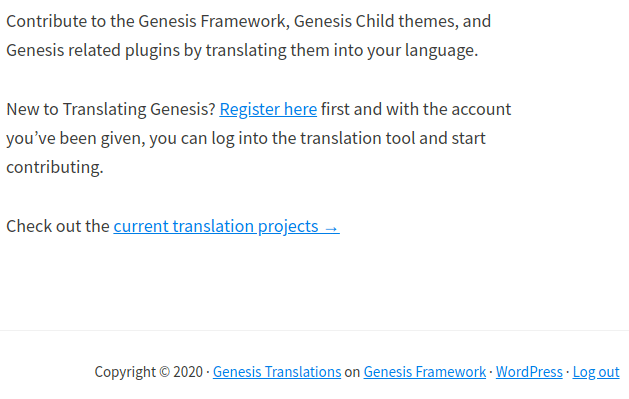Image resolution: width=629 pixels, height=399 pixels.
Task: Click the word 'on' between footer links
Action: [352, 372]
